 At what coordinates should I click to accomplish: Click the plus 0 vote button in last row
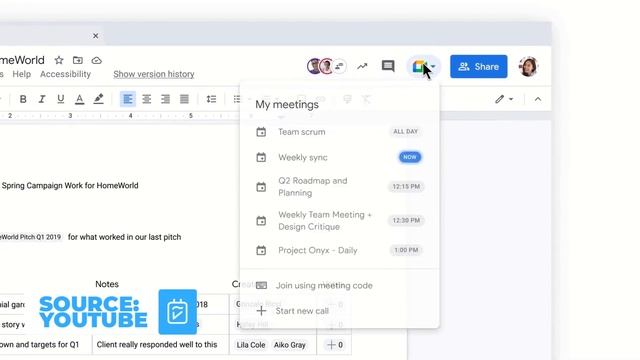point(335,345)
